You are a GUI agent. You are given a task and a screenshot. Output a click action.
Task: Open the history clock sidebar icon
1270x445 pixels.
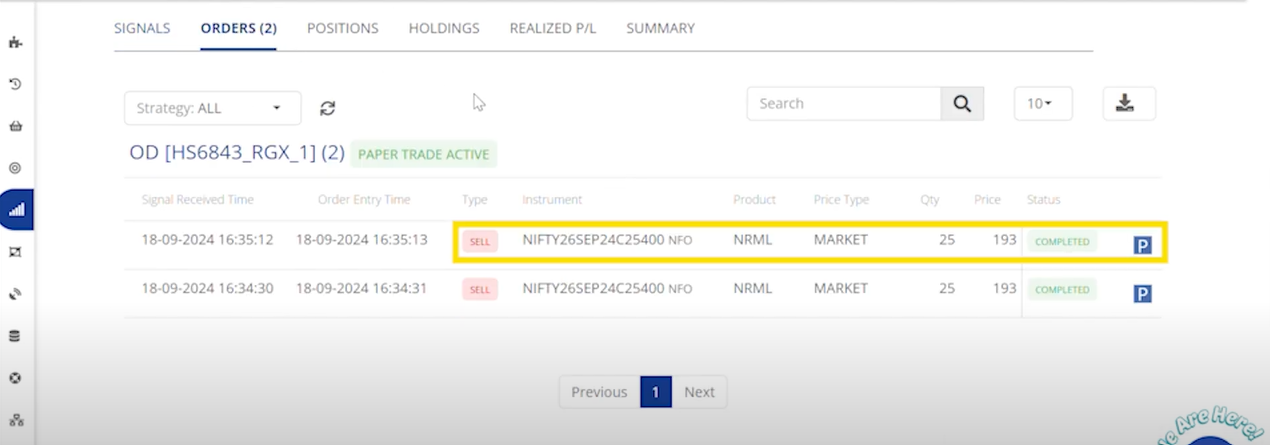[x=16, y=84]
